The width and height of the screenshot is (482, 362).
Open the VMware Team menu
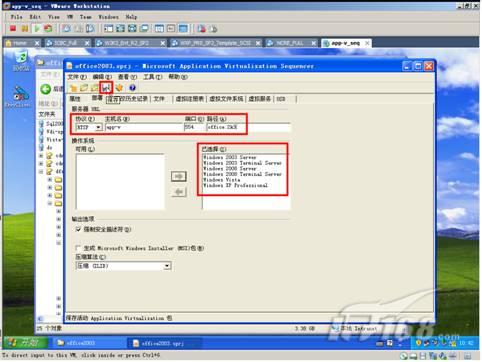86,17
